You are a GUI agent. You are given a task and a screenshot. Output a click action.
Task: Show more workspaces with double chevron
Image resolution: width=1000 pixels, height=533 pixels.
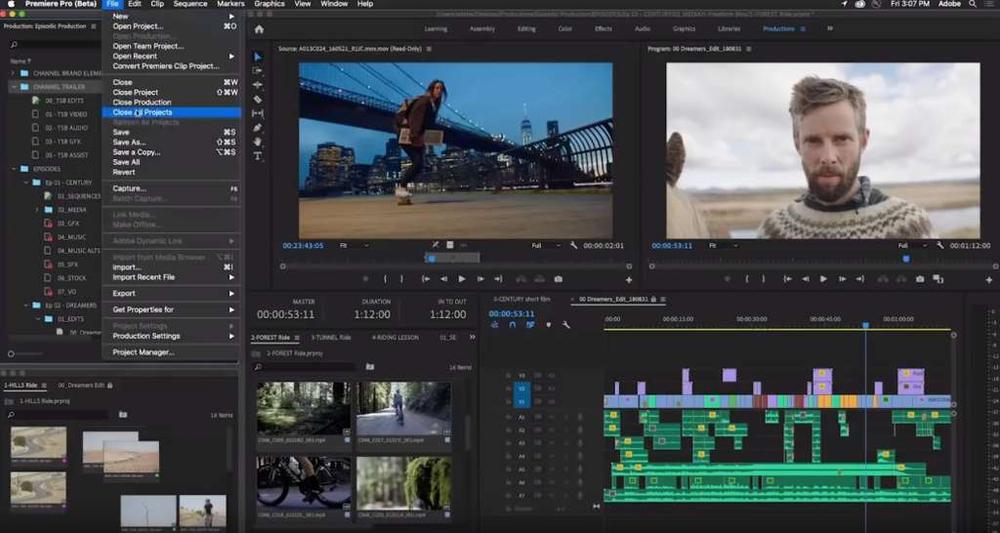(x=830, y=28)
